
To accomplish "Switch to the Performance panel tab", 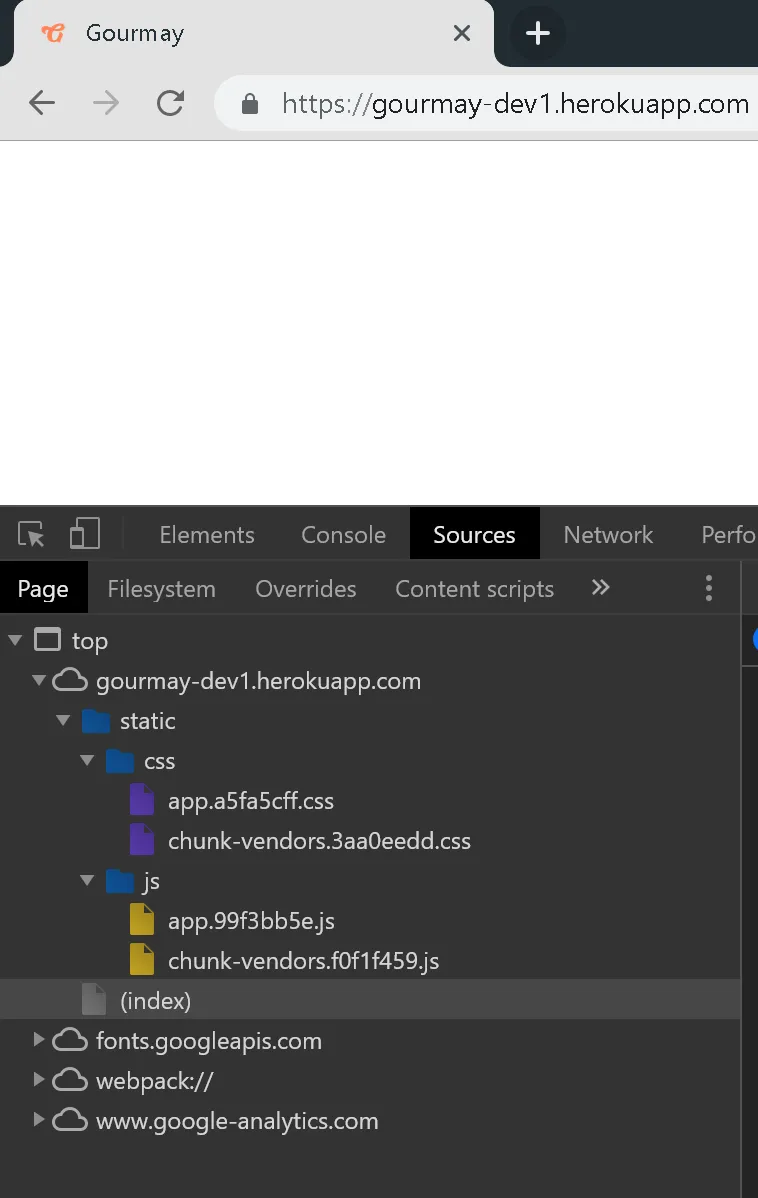I will click(x=729, y=534).
